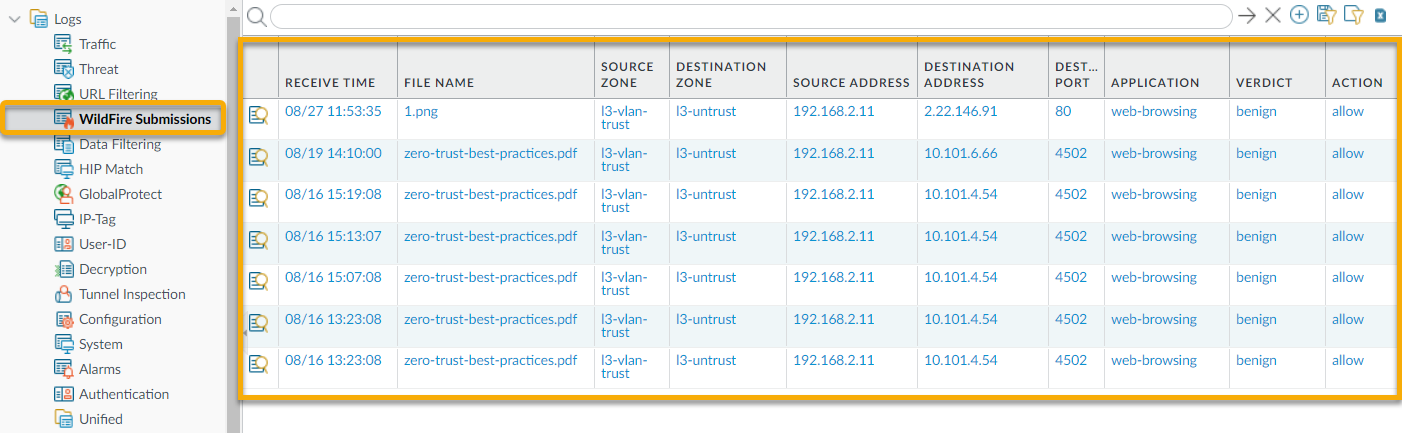The width and height of the screenshot is (1402, 433).
Task: Collapse the Logs tree node
Action: pos(15,19)
